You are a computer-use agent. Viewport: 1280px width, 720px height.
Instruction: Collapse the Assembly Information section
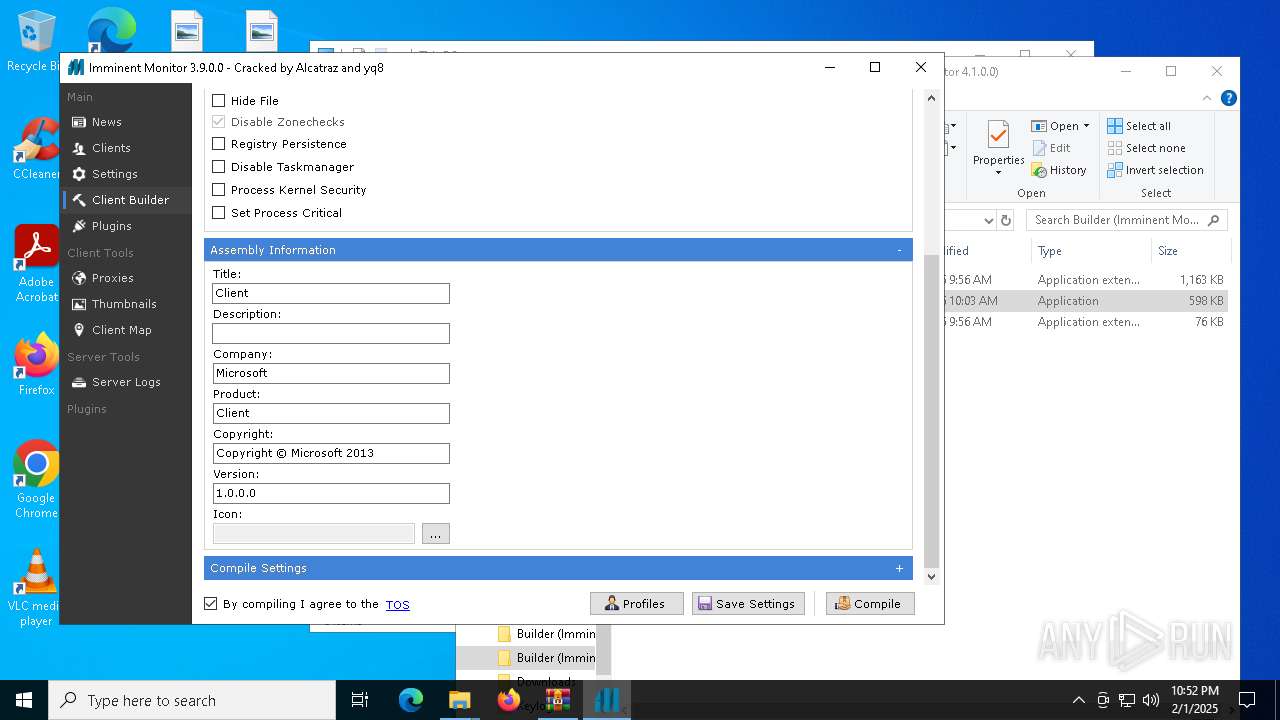(x=899, y=250)
